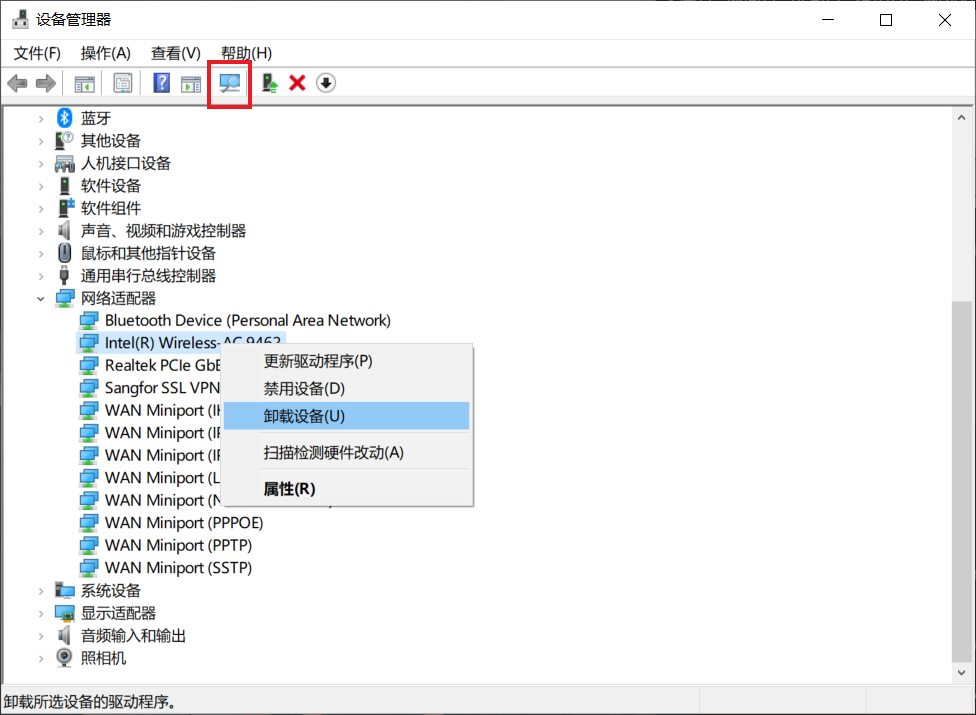Click the 人机接口设备 category icon

point(65,164)
